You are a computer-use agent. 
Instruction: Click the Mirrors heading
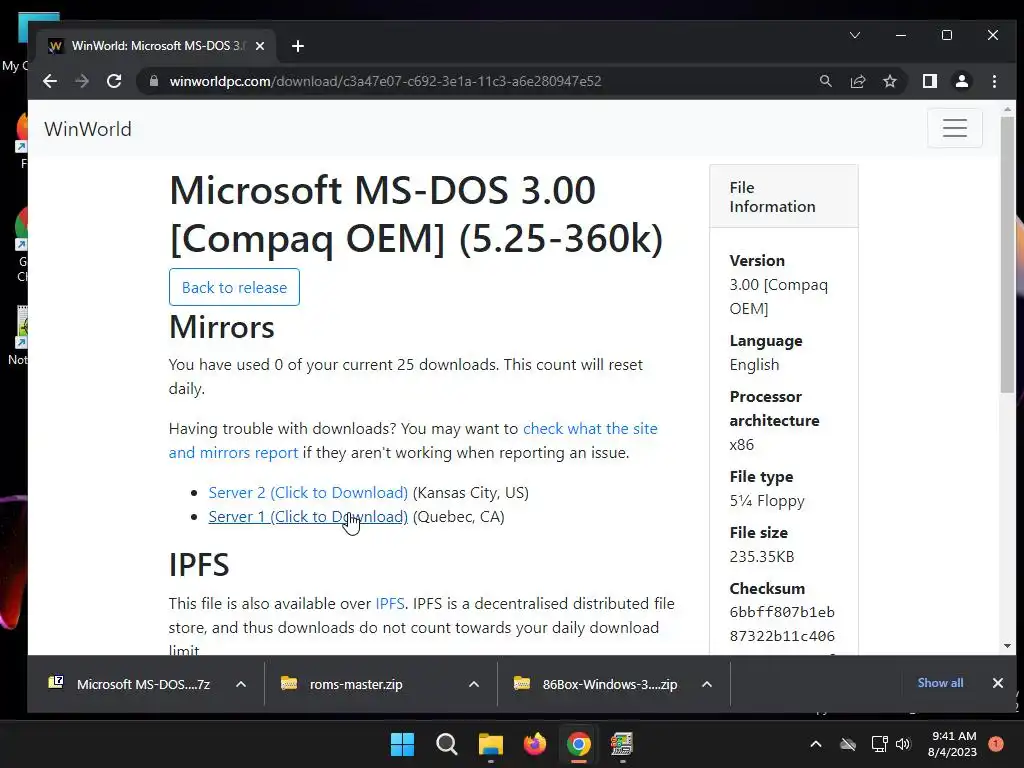(221, 327)
